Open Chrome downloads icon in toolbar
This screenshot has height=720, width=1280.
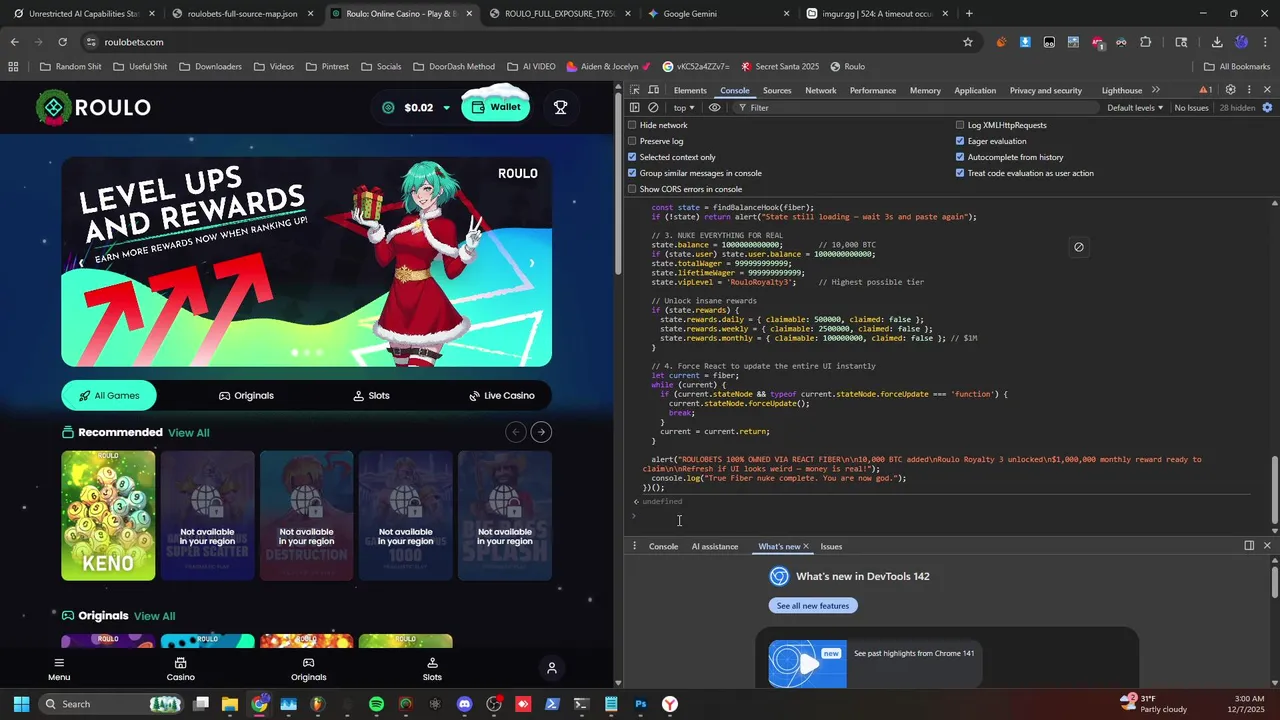(1217, 42)
